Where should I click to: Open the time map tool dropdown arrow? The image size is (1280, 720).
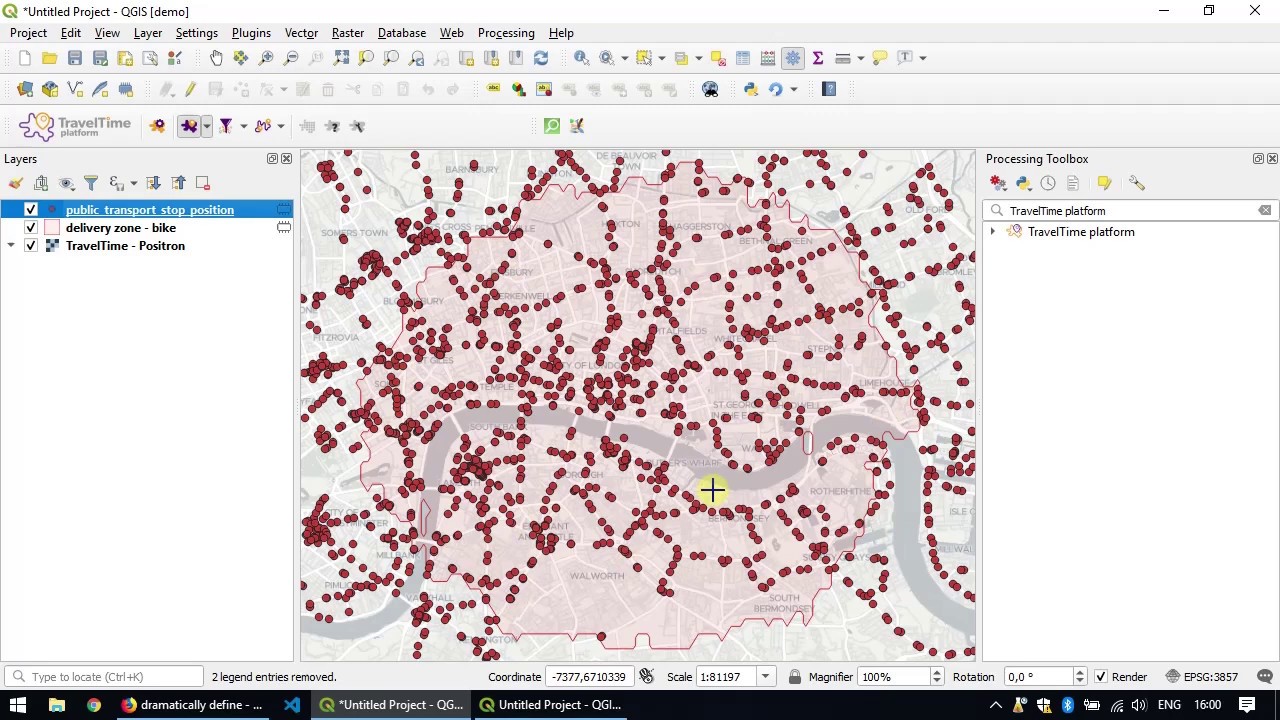coord(206,126)
